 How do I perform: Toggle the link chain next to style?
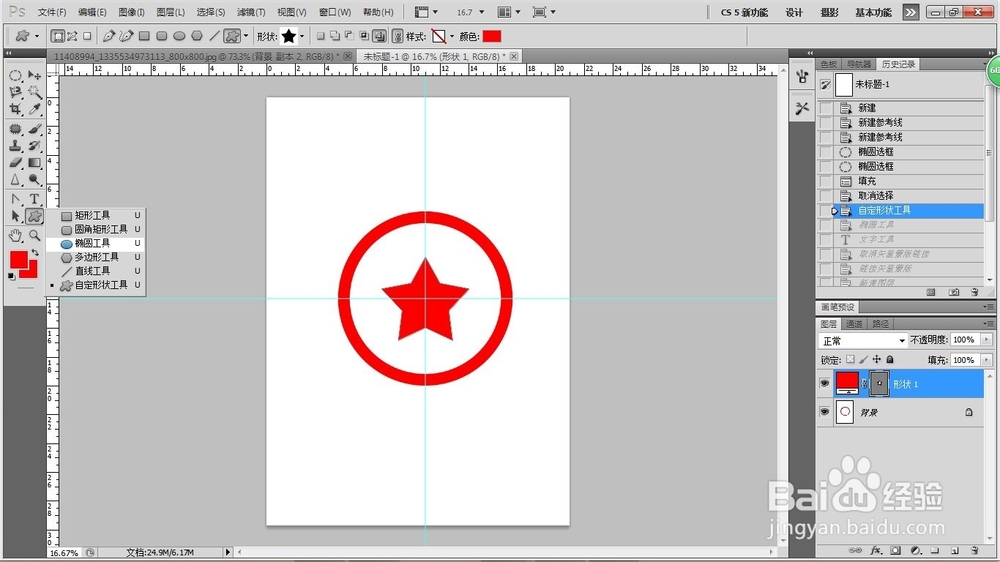397,36
